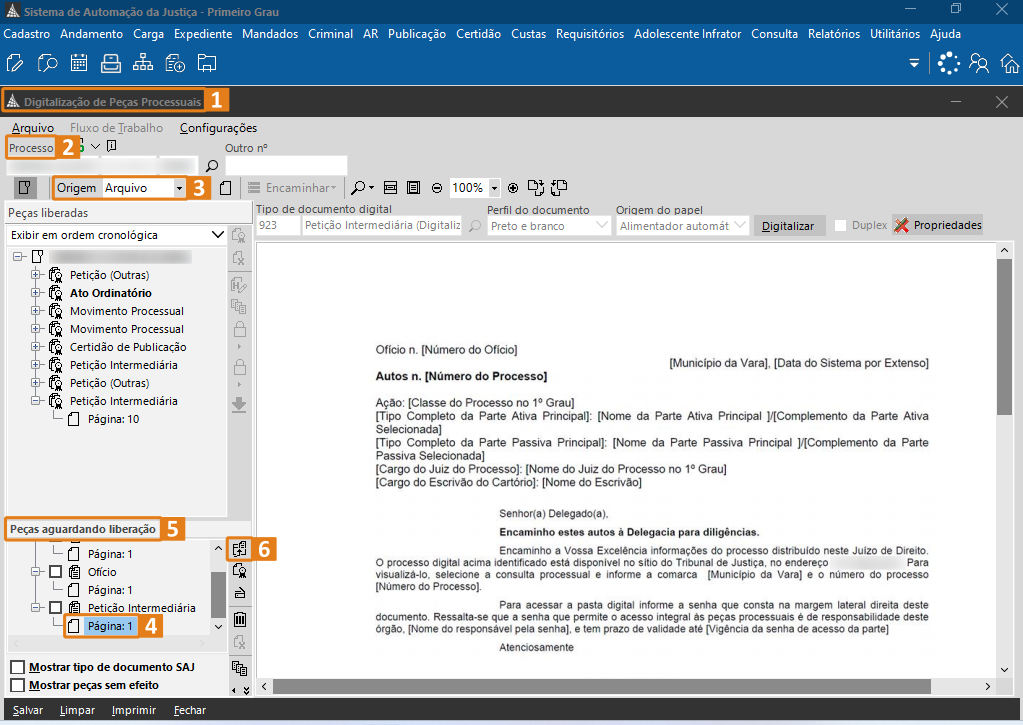Zoom out with the minus circle icon
This screenshot has height=725, width=1023.
point(437,188)
